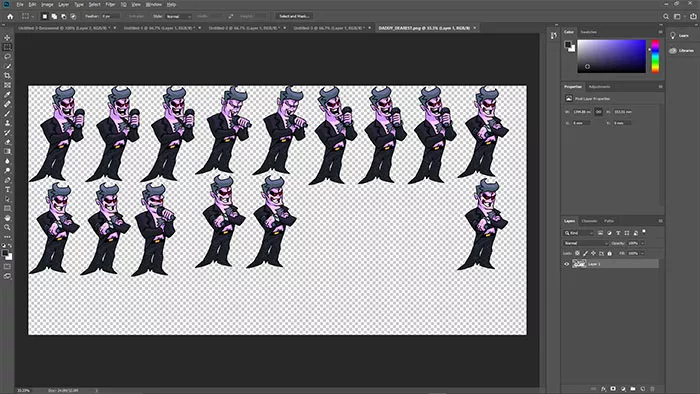
Task: Turn layer filtering on or off
Action: coord(644,231)
